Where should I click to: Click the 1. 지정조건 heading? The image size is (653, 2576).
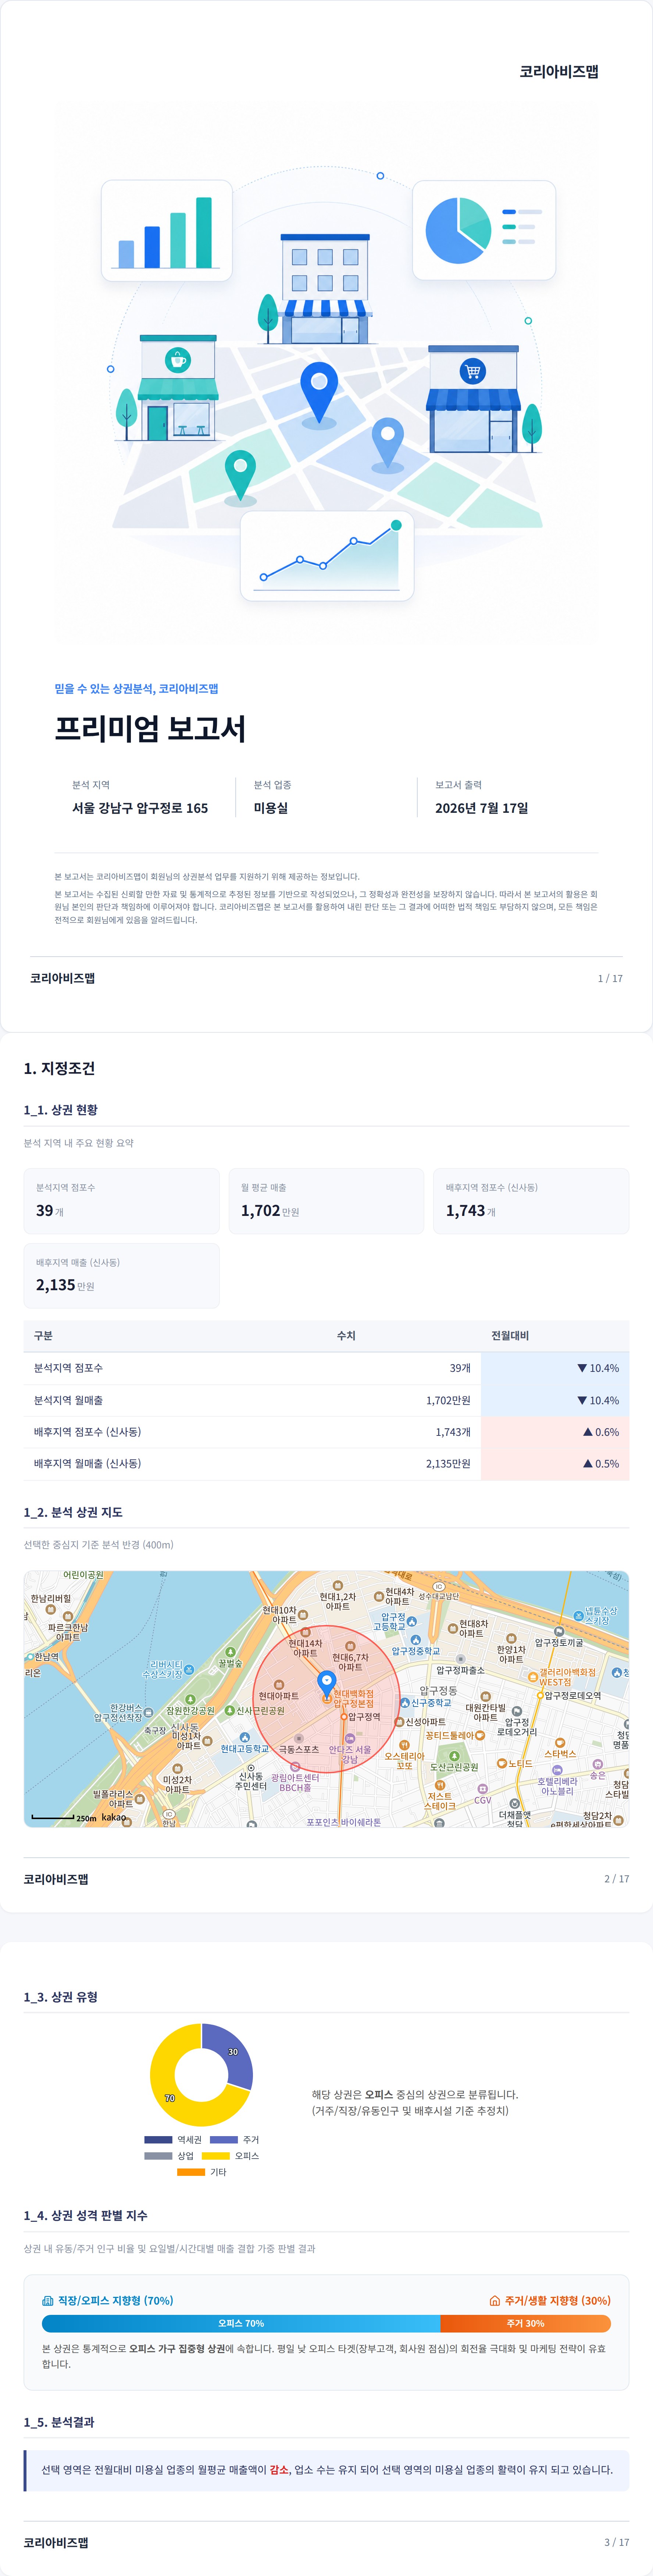coord(59,1068)
